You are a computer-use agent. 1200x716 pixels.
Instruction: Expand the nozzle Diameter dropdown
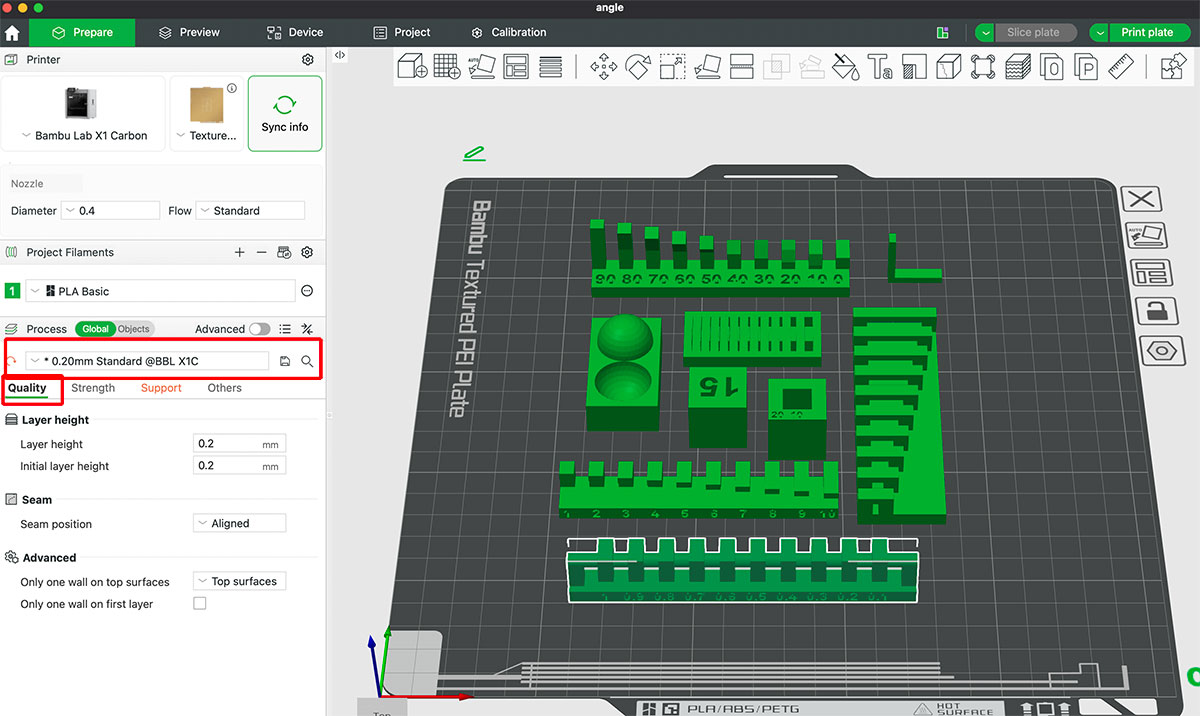[110, 210]
